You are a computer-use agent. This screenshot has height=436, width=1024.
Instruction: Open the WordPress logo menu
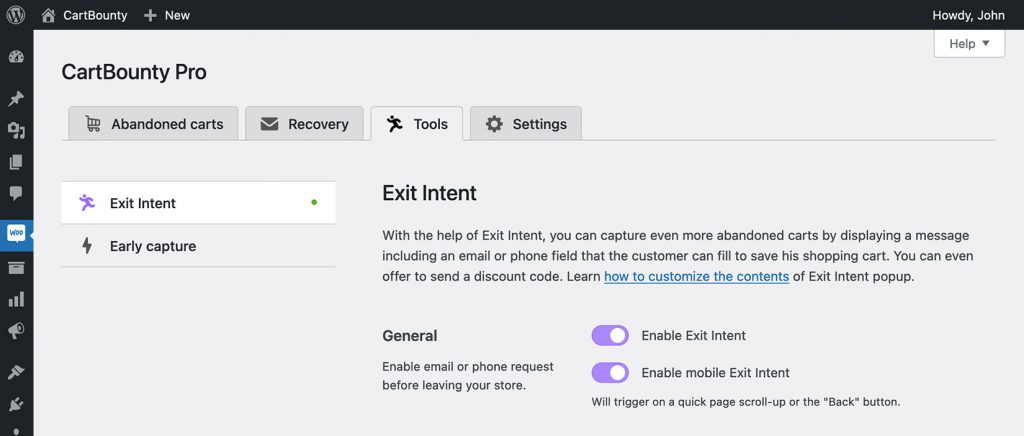tap(16, 15)
